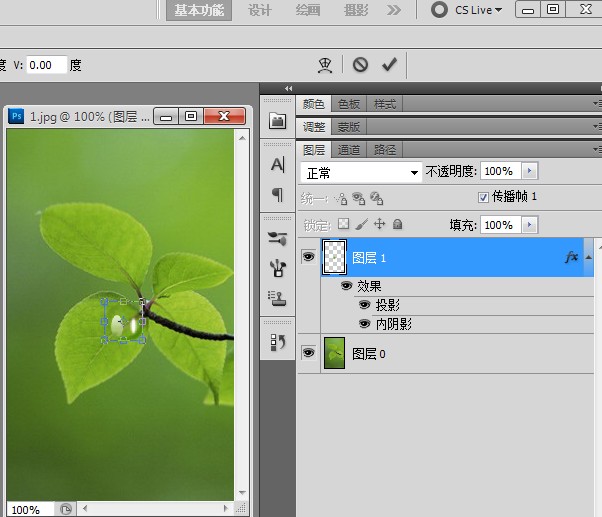Select the 图层 0 layer name
Image resolution: width=602 pixels, height=517 pixels.
369,353
